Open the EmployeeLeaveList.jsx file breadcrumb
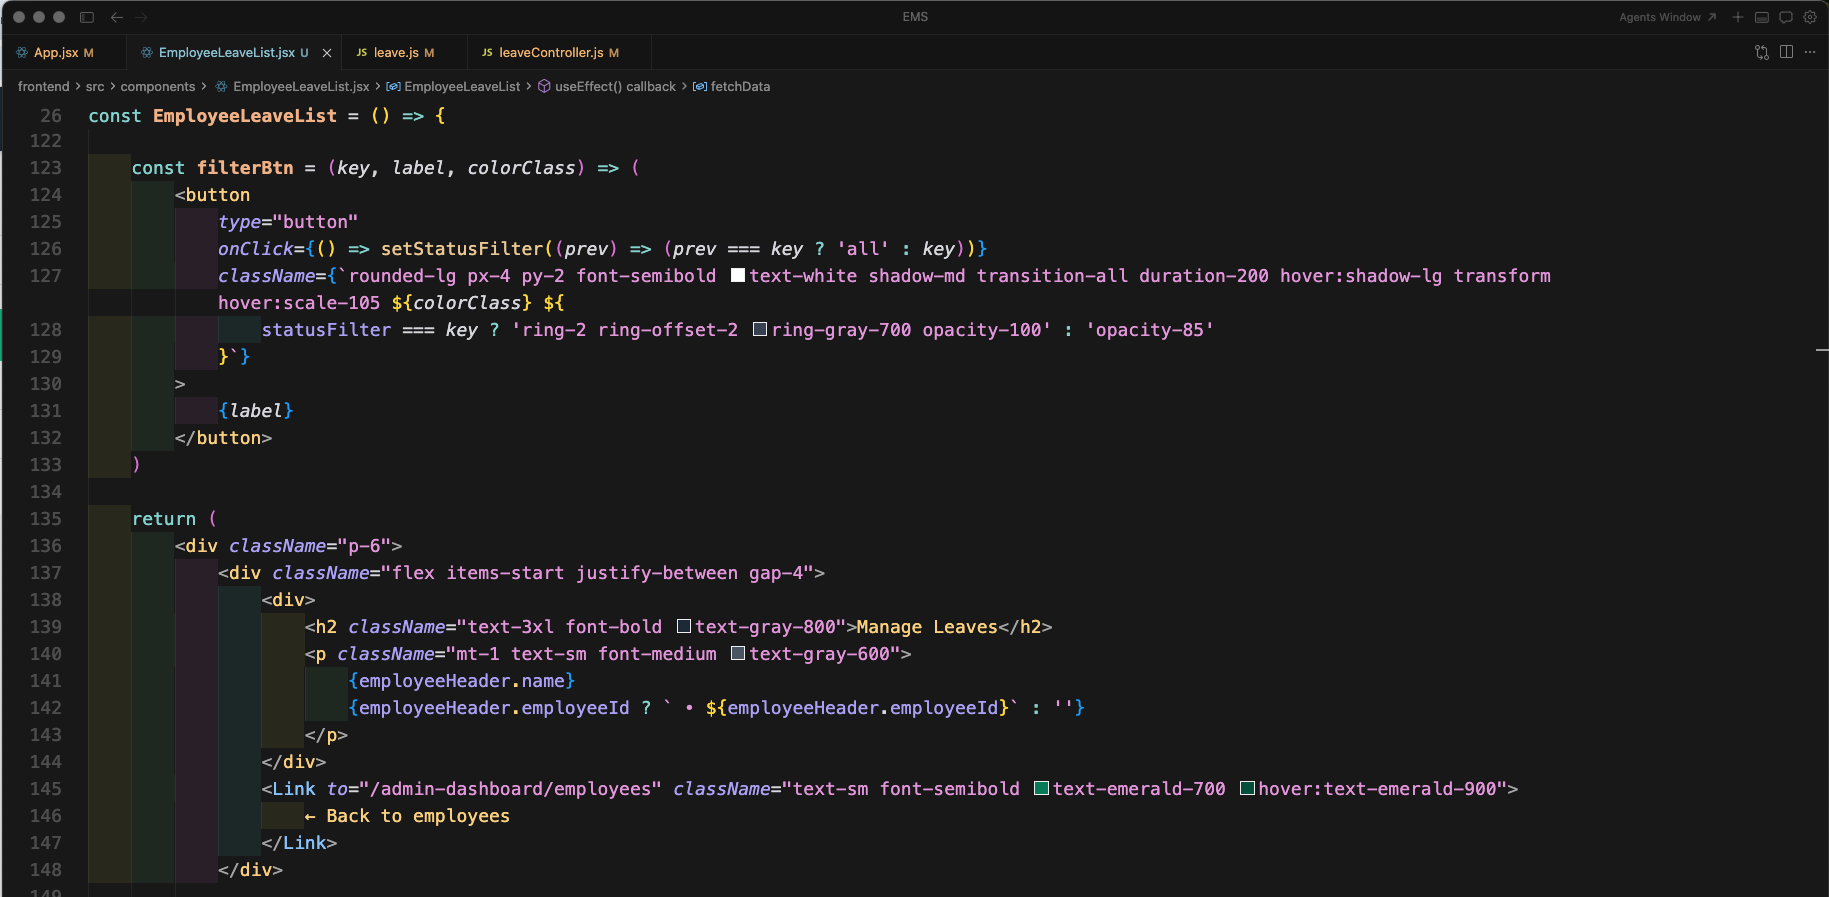 click(x=301, y=87)
